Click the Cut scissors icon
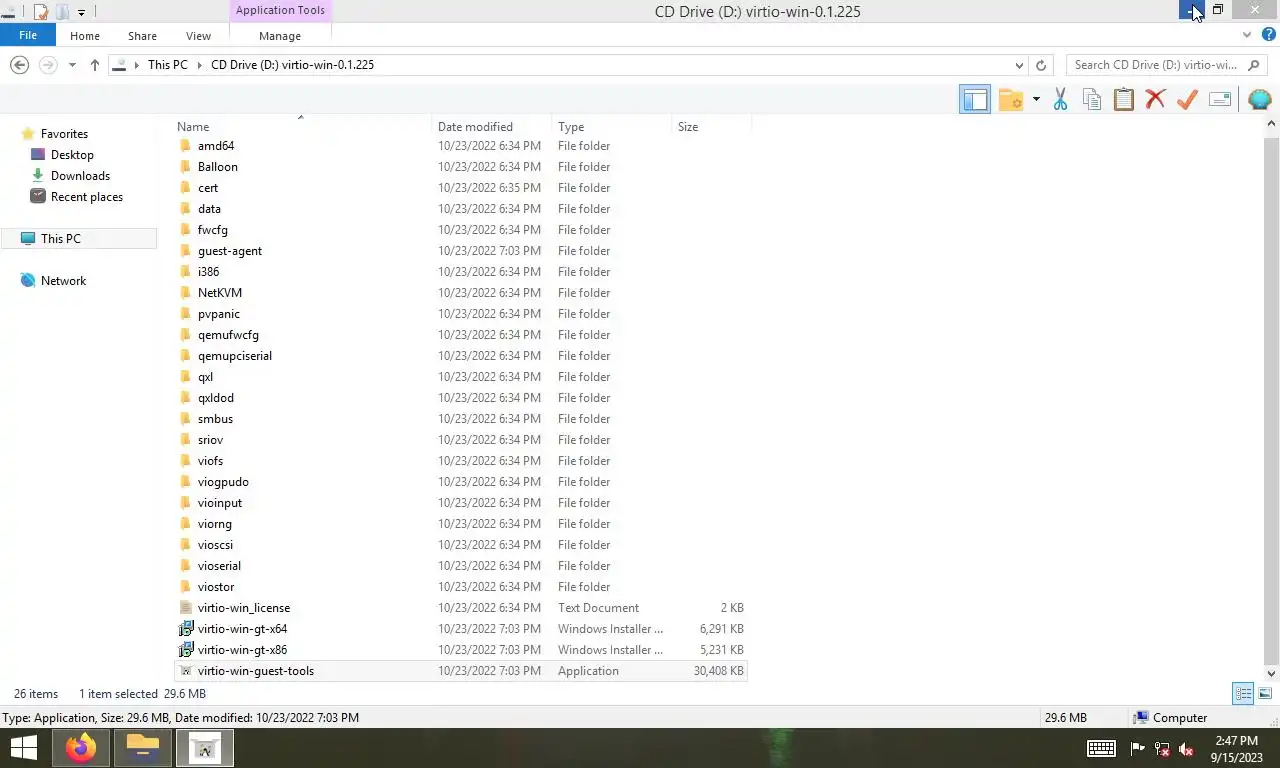 tap(1060, 99)
